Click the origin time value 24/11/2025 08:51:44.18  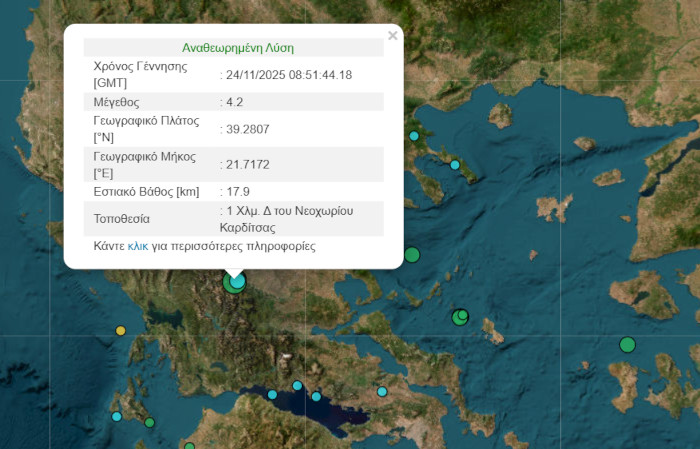click(x=288, y=75)
